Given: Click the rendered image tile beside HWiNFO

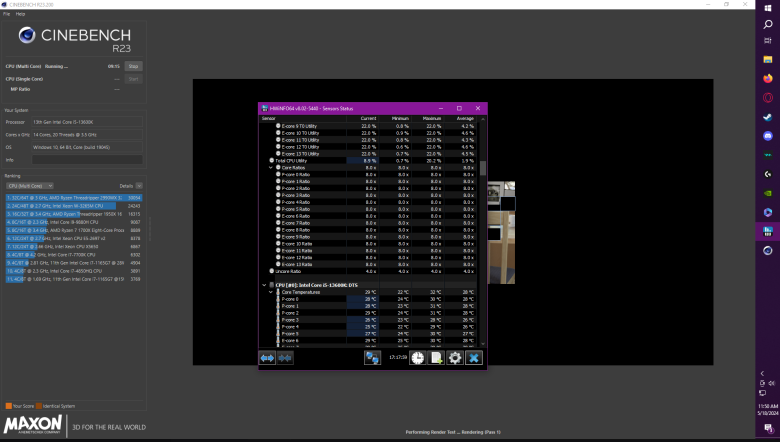Looking at the screenshot, I should point(501,233).
